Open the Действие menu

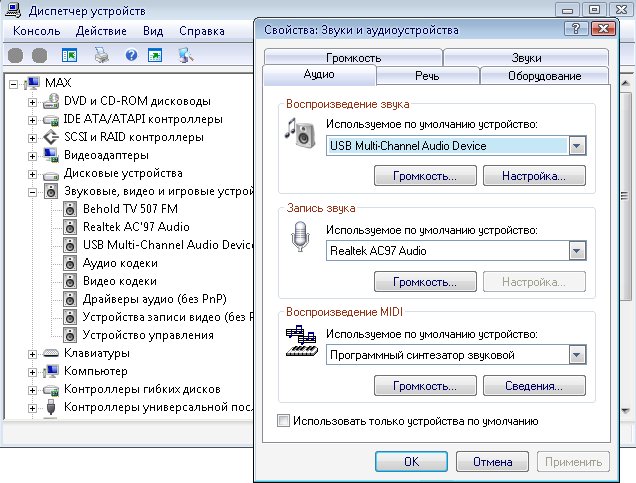pyautogui.click(x=101, y=31)
